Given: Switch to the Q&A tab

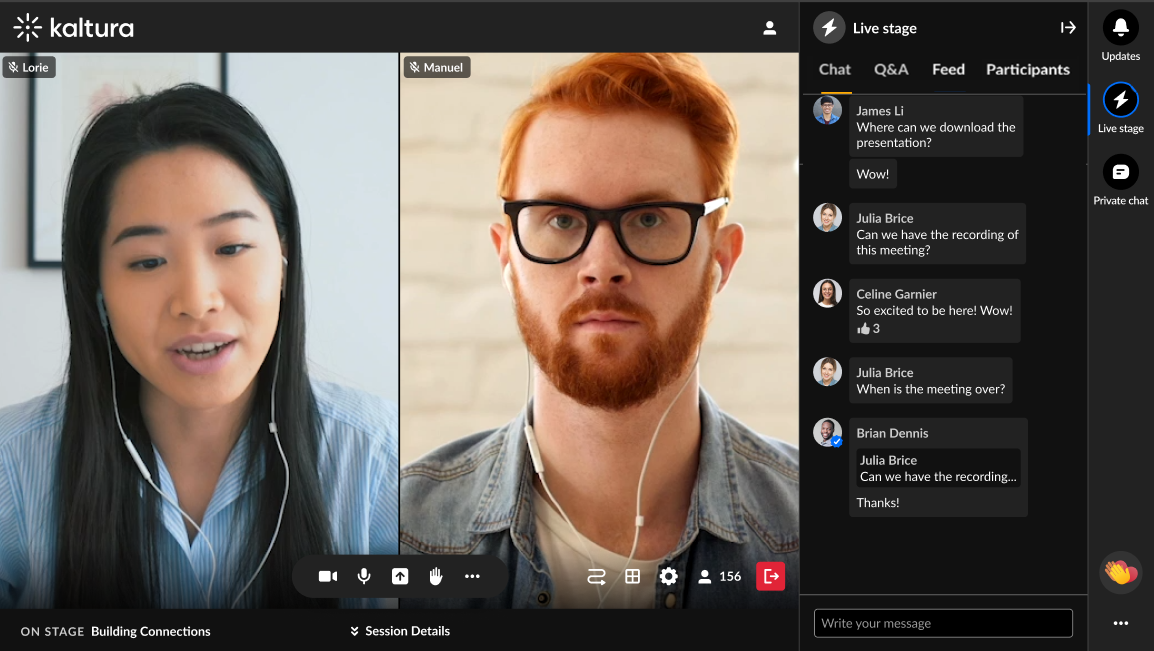Looking at the screenshot, I should [x=891, y=70].
